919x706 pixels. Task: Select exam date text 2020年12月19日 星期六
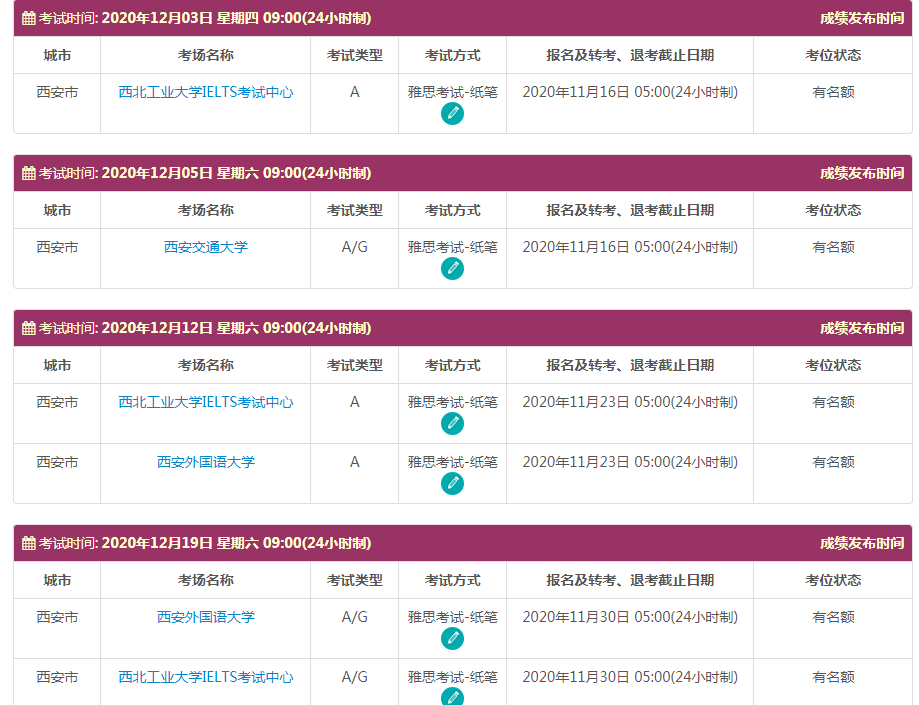coord(180,543)
